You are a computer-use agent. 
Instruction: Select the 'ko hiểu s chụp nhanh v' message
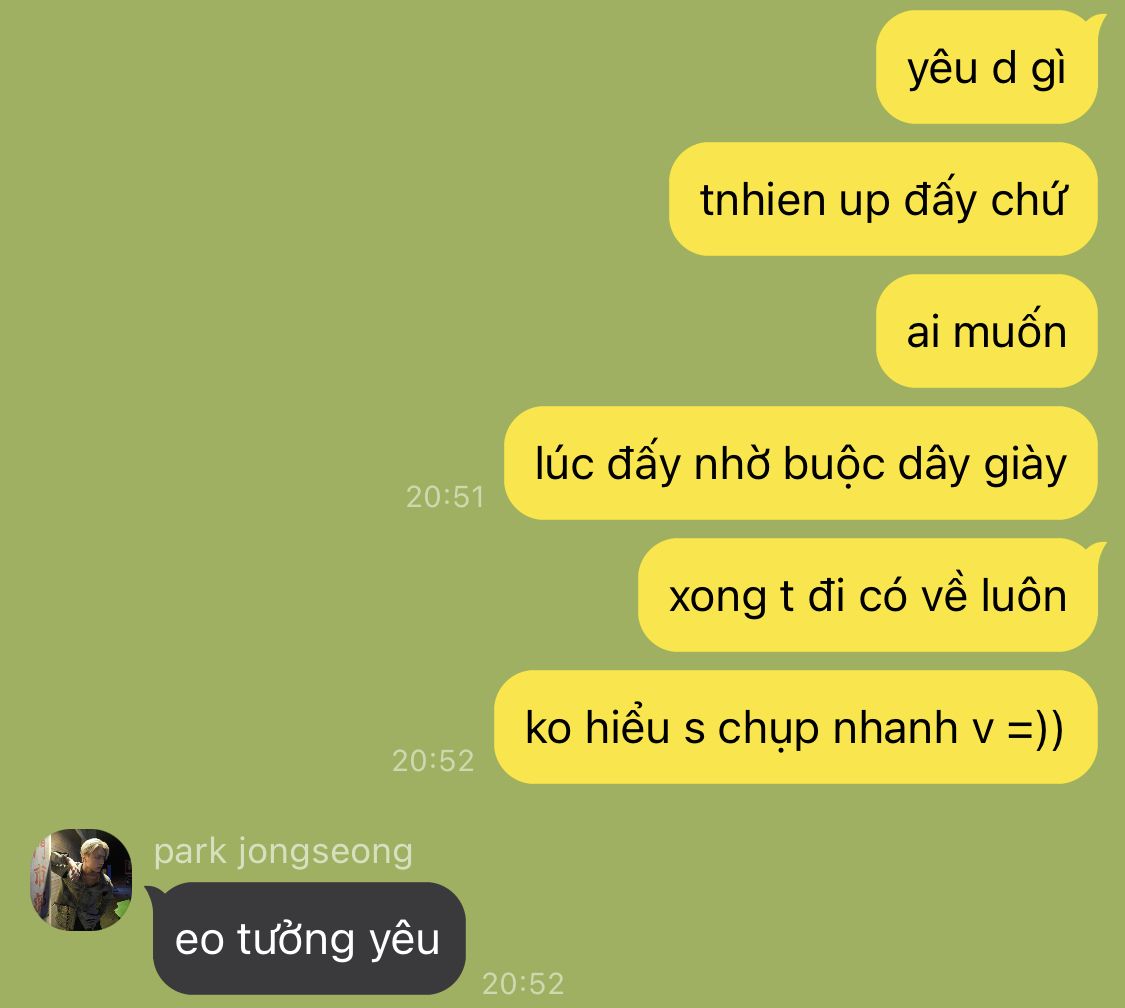tap(796, 727)
